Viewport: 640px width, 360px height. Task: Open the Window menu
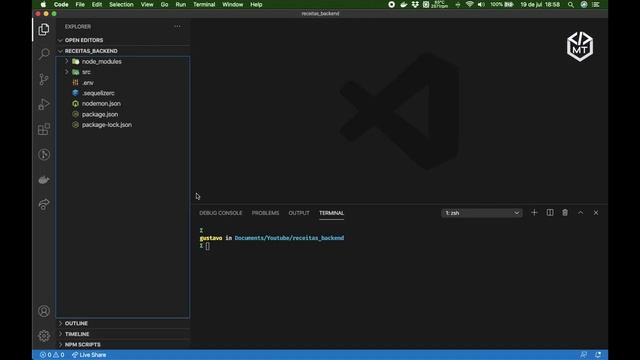coord(233,4)
